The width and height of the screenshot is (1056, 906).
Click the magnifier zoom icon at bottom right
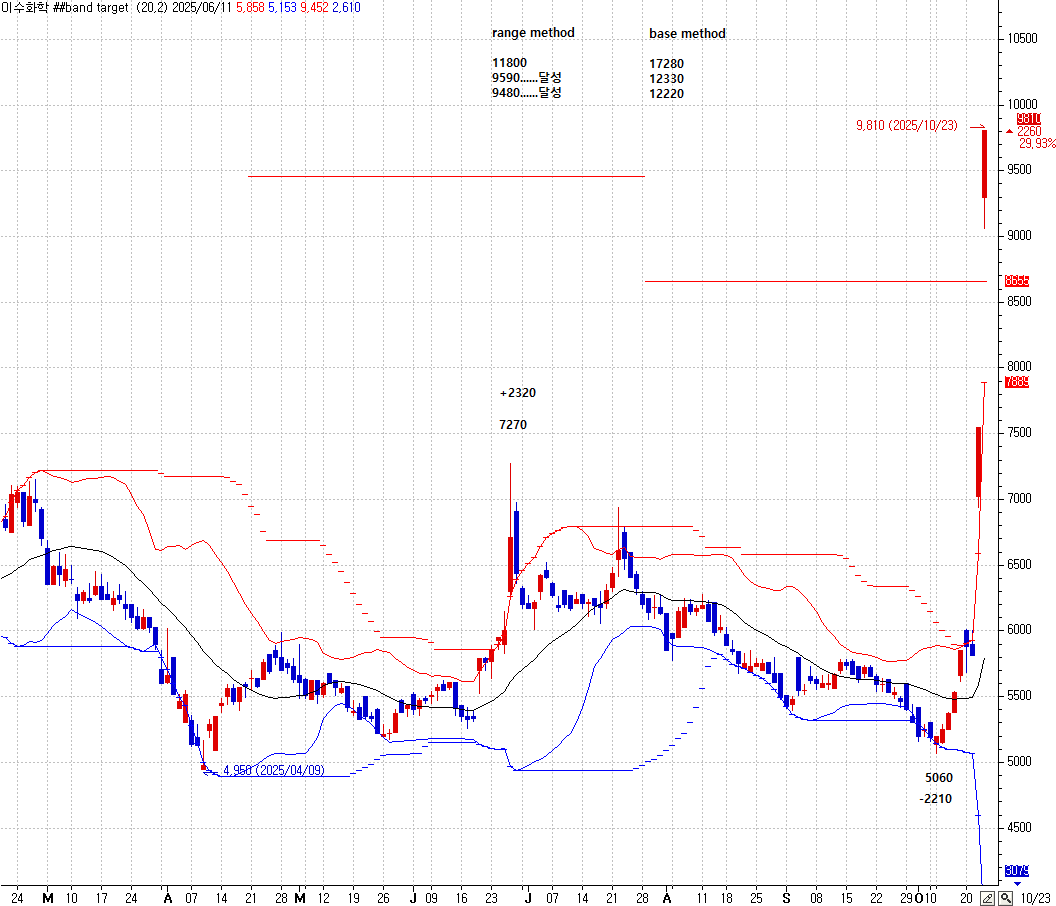click(x=1005, y=897)
